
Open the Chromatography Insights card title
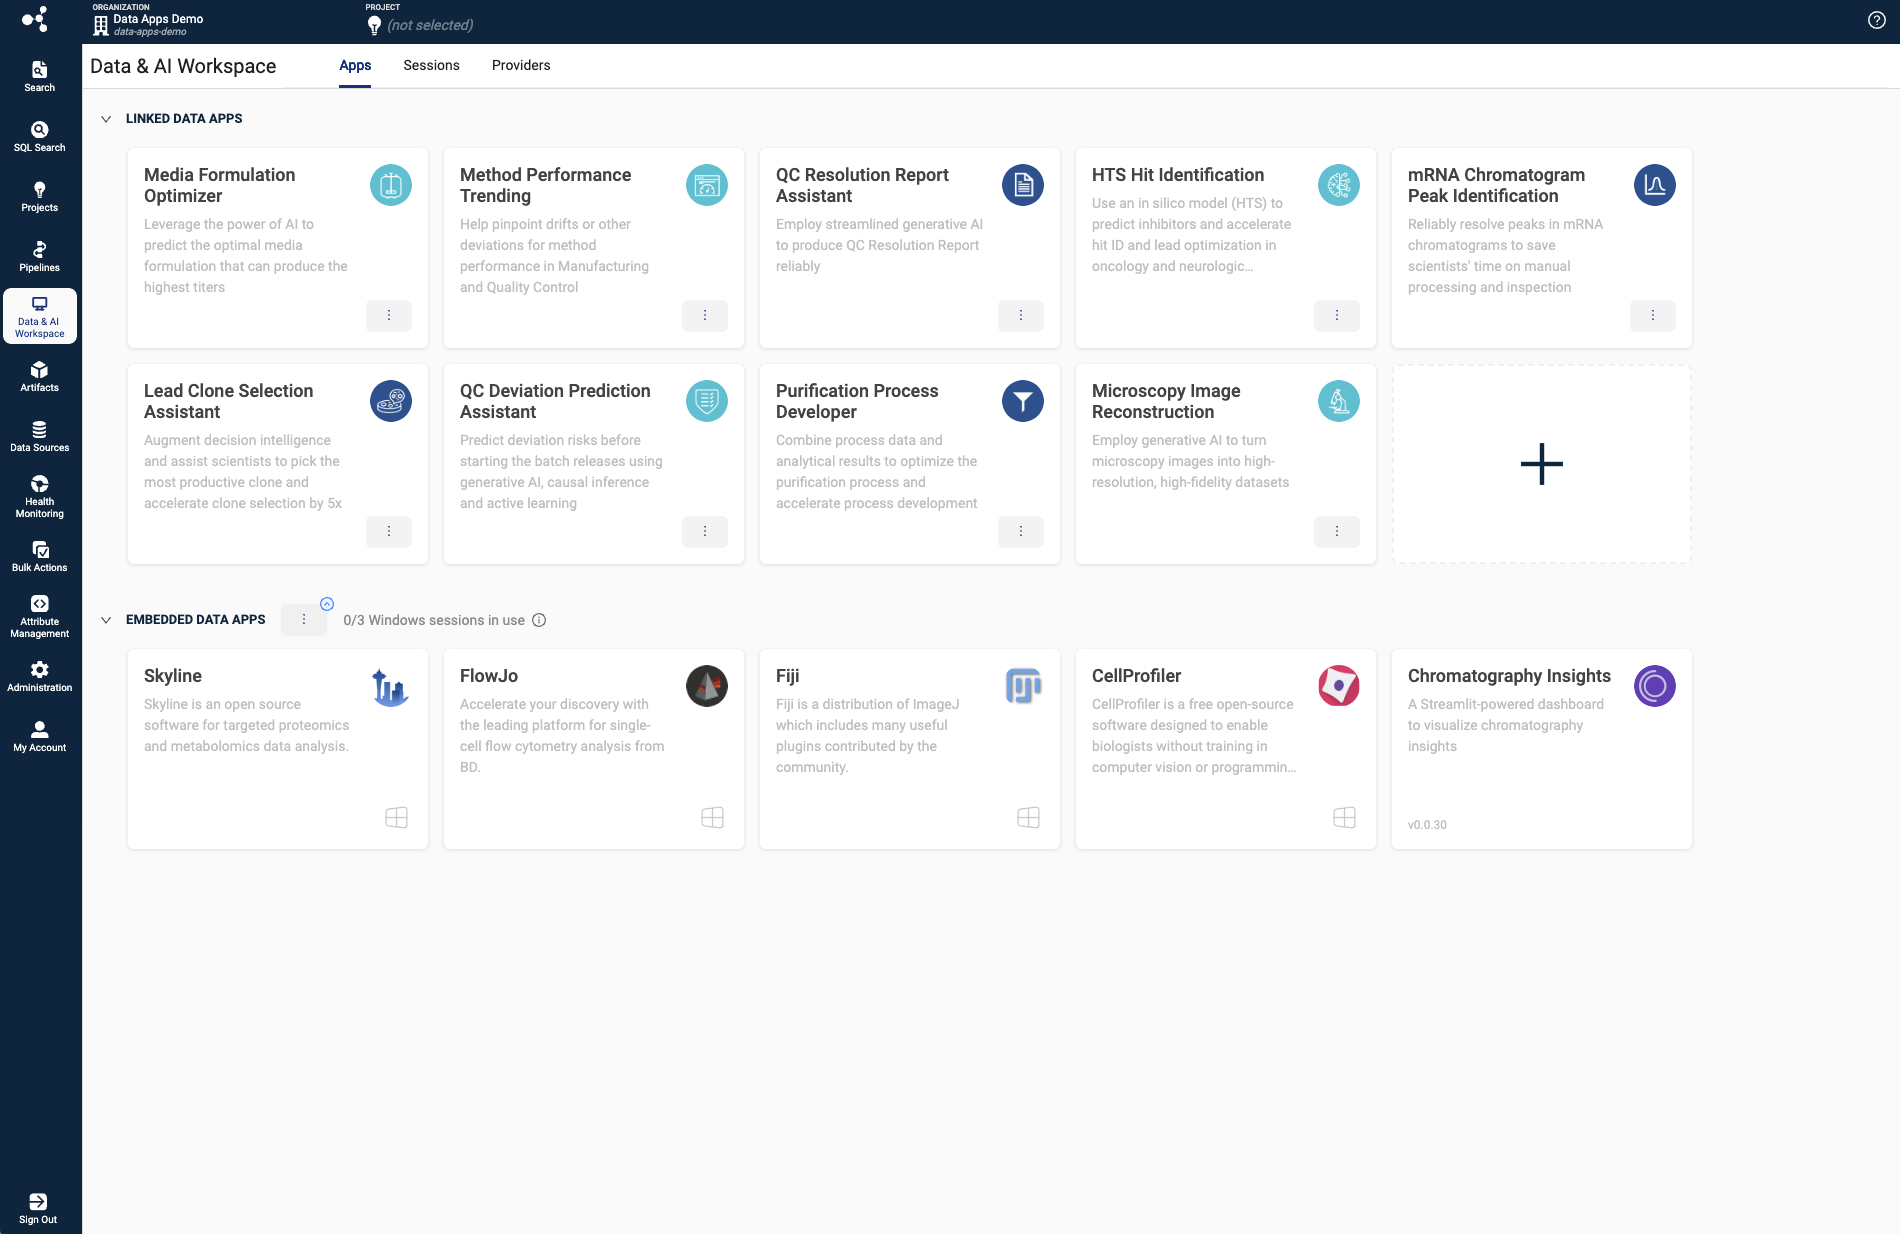(1509, 676)
